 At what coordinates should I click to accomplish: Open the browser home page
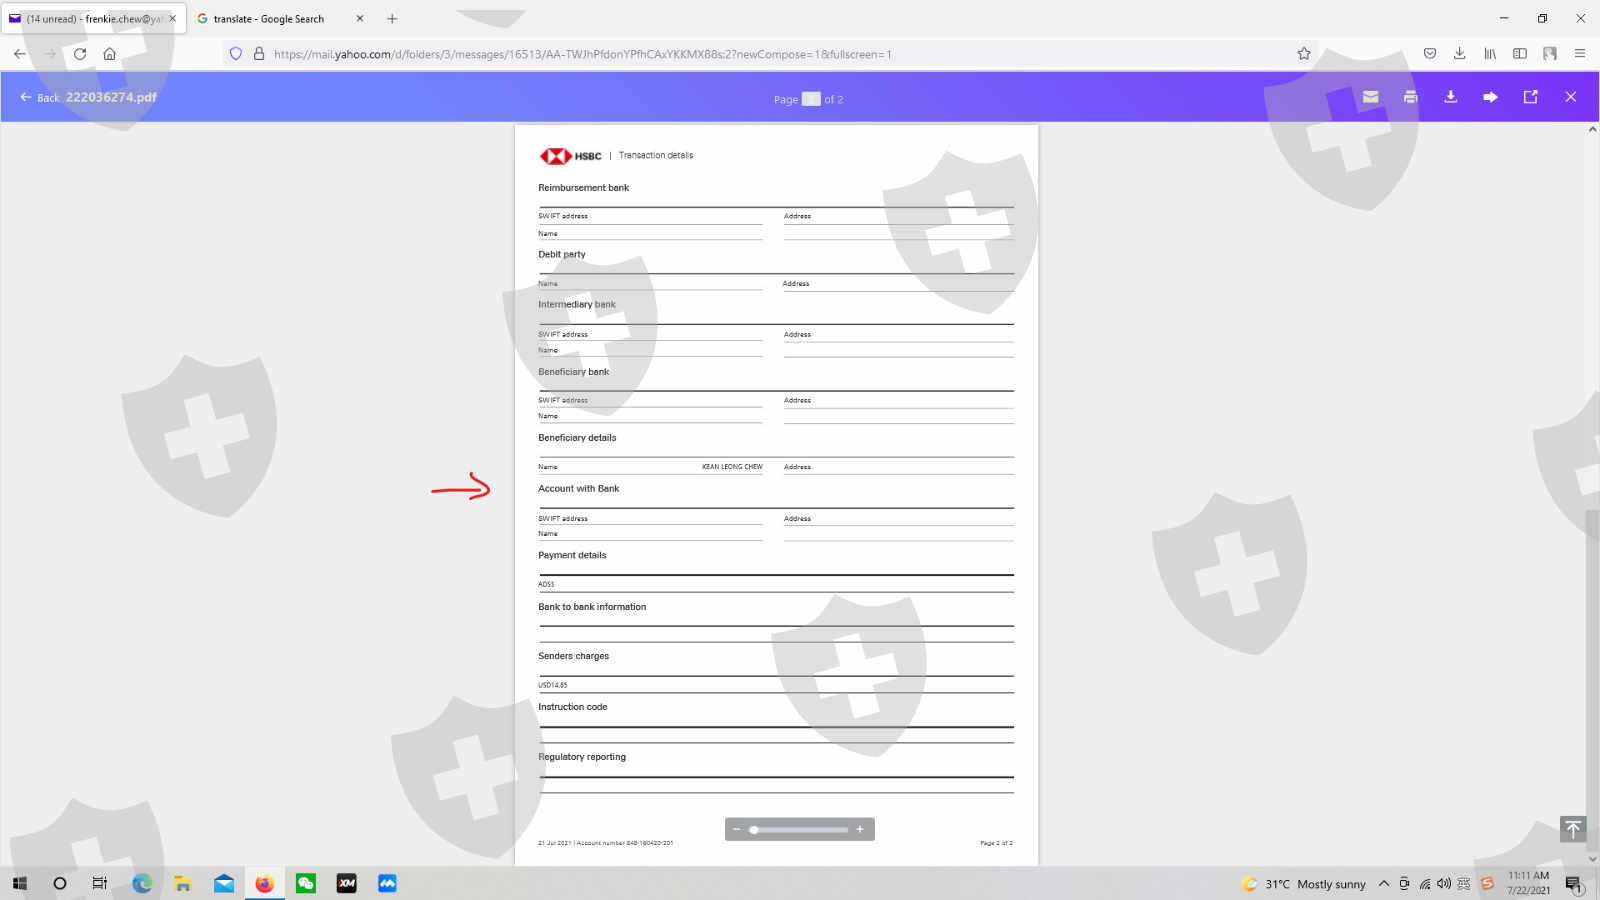tap(110, 54)
